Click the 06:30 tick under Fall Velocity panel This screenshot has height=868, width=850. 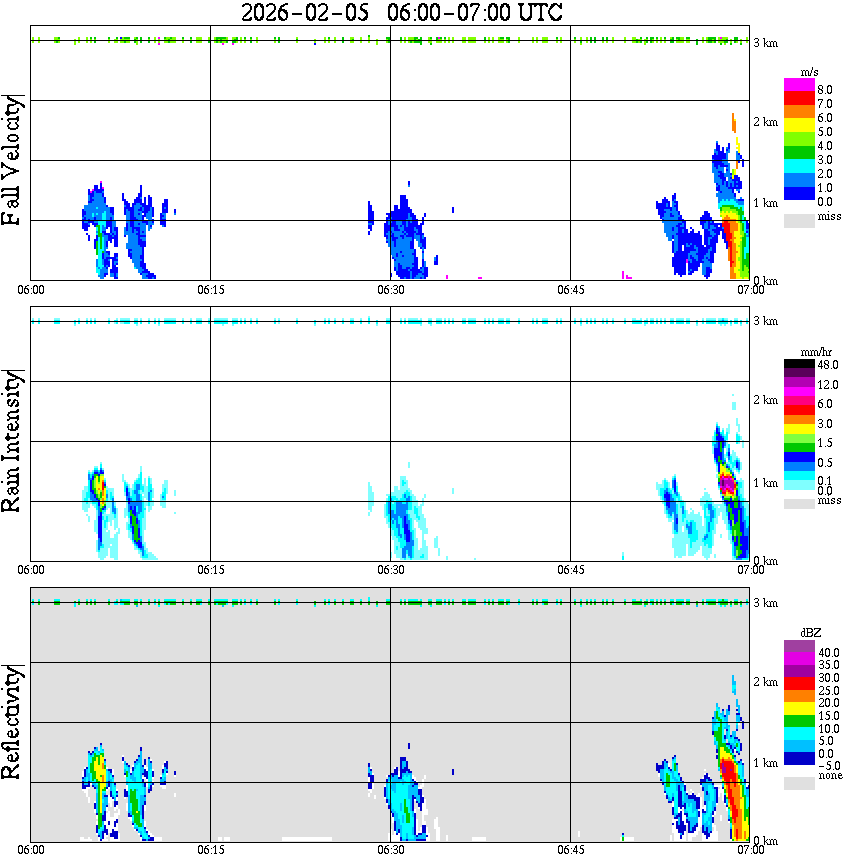[x=390, y=290]
